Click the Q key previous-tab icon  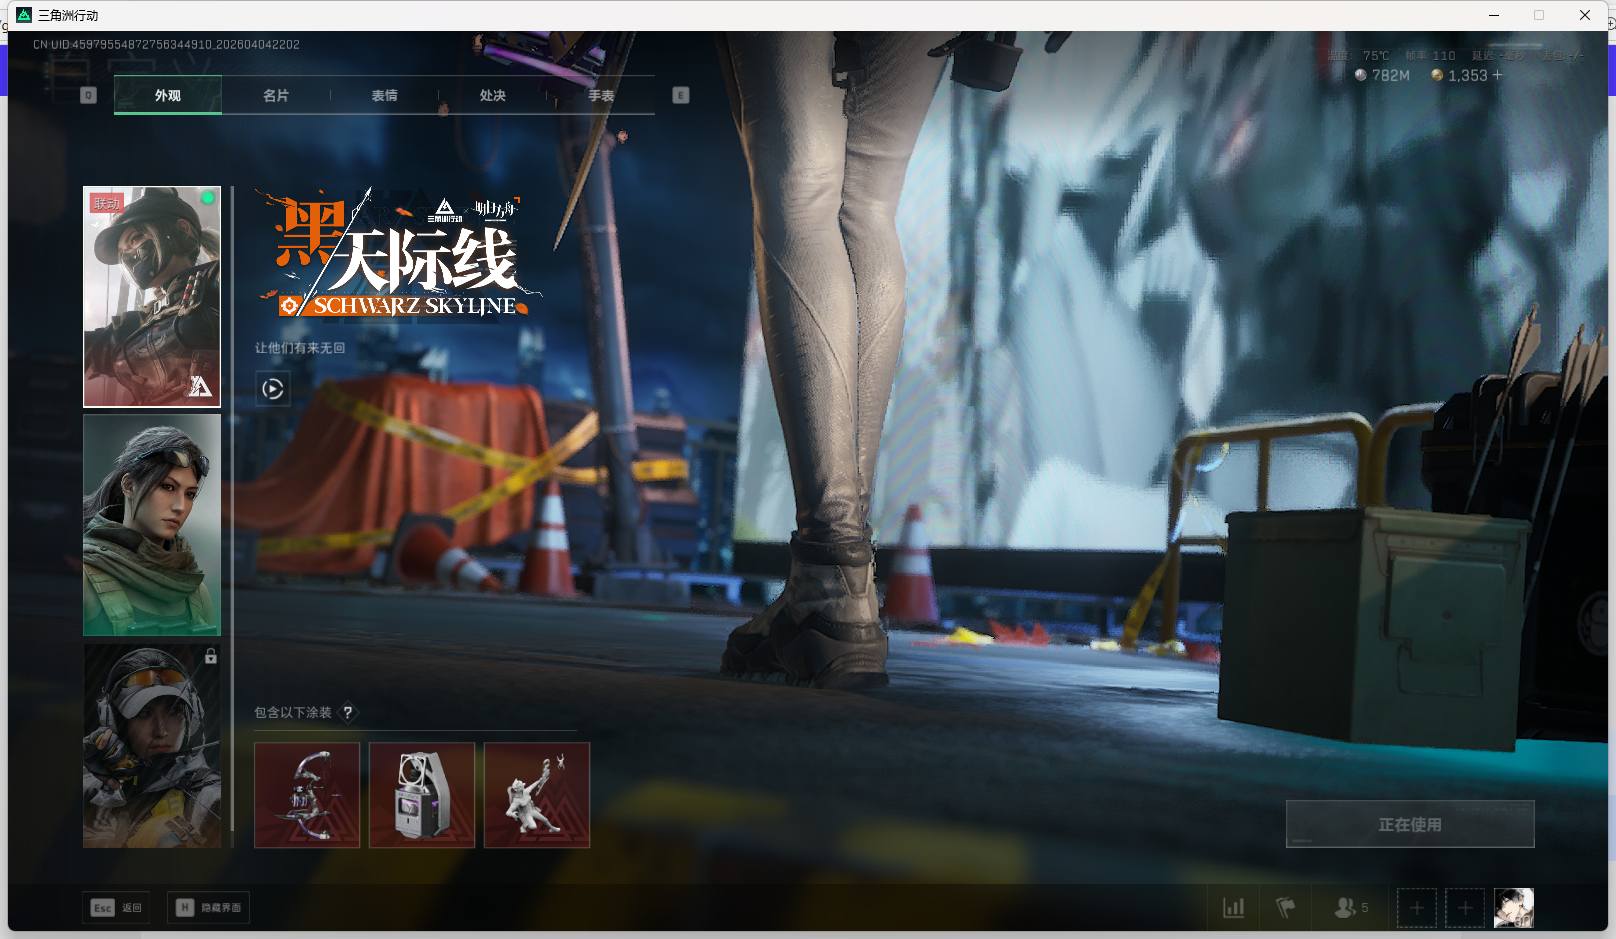(x=88, y=95)
